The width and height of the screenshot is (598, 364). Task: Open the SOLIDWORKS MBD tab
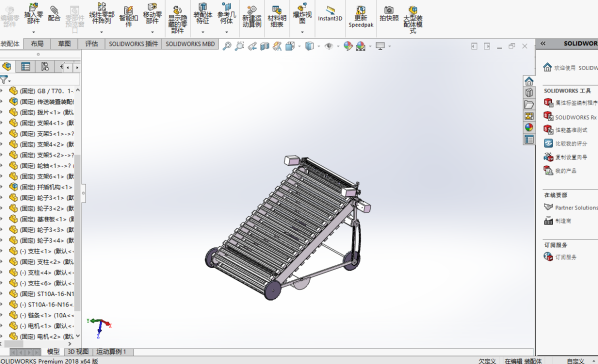(x=190, y=44)
